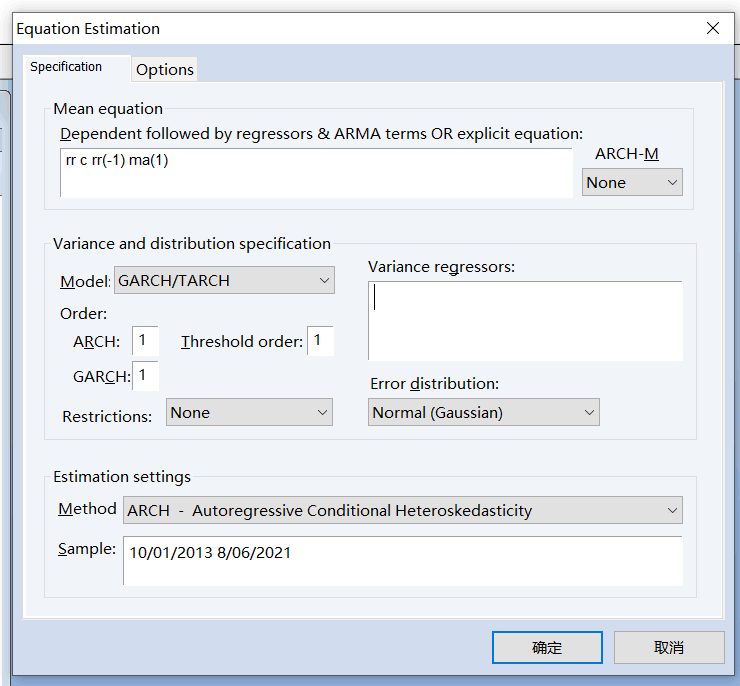
Task: Click the Error distribution dropdown arrow
Action: click(x=589, y=412)
